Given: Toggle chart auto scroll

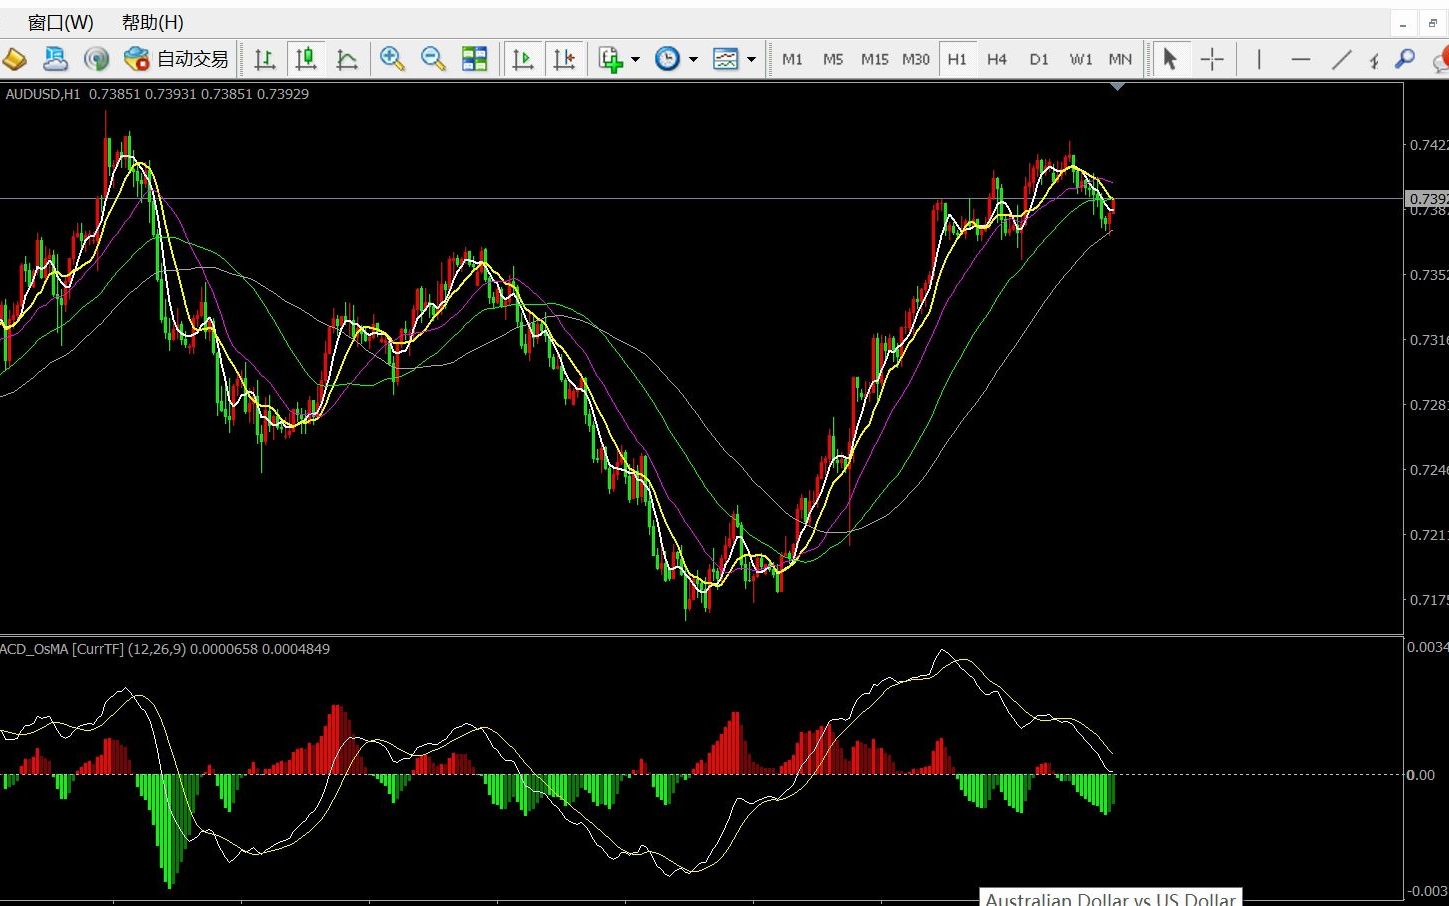Looking at the screenshot, I should point(523,59).
